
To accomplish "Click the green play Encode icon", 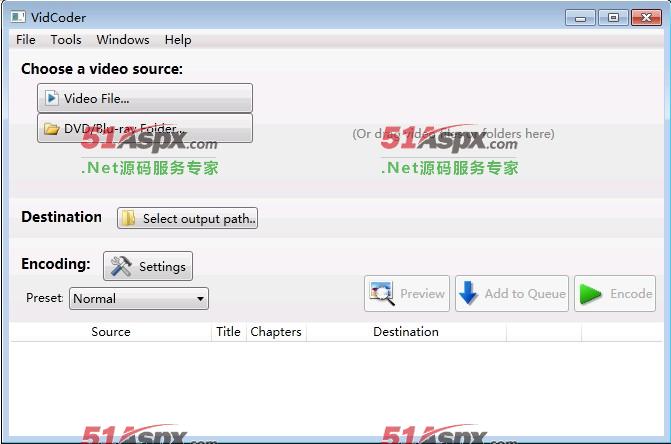I will (x=590, y=294).
